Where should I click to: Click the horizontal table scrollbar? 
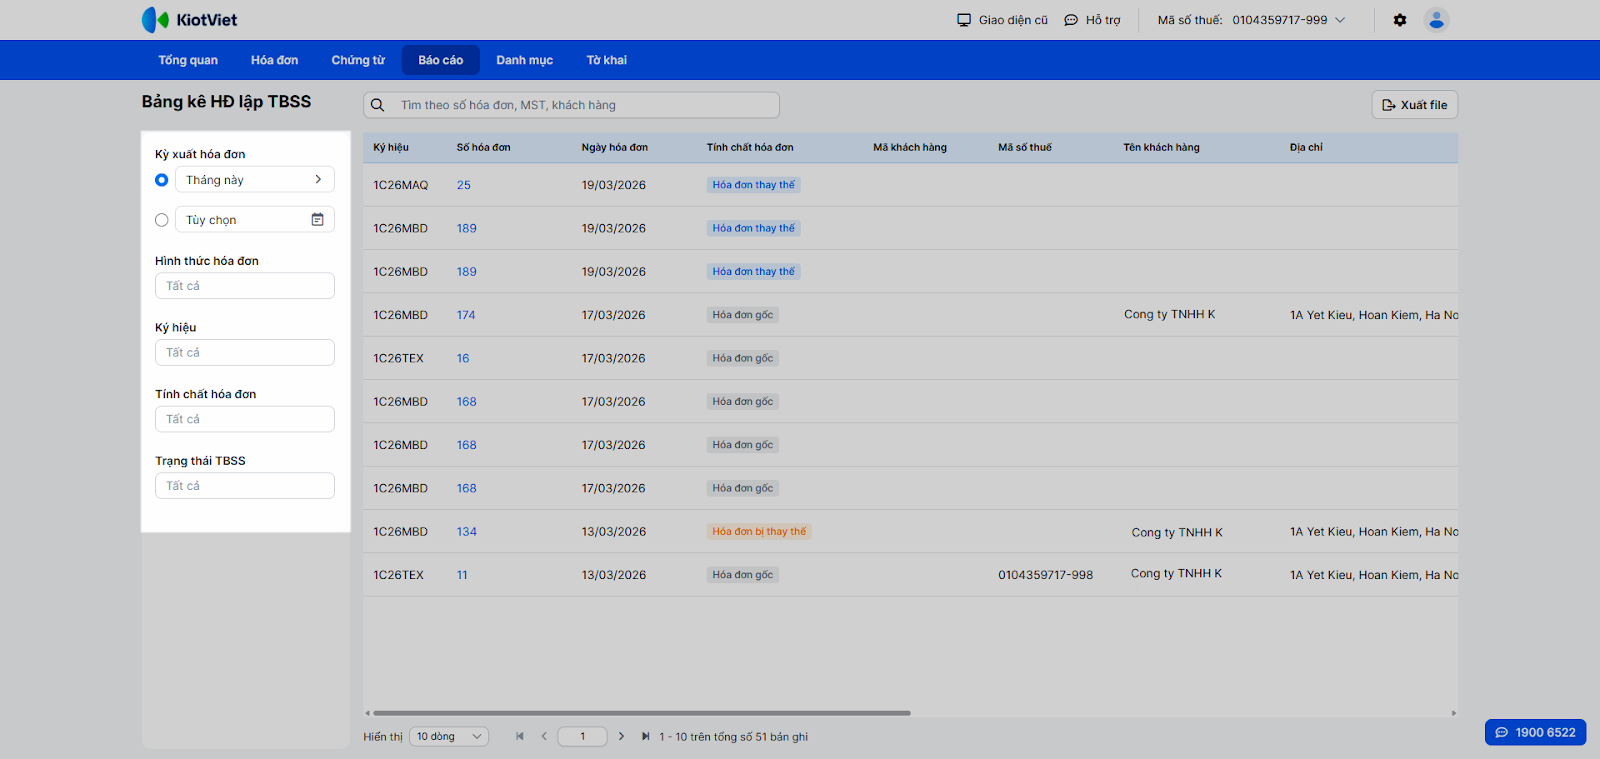pos(641,713)
